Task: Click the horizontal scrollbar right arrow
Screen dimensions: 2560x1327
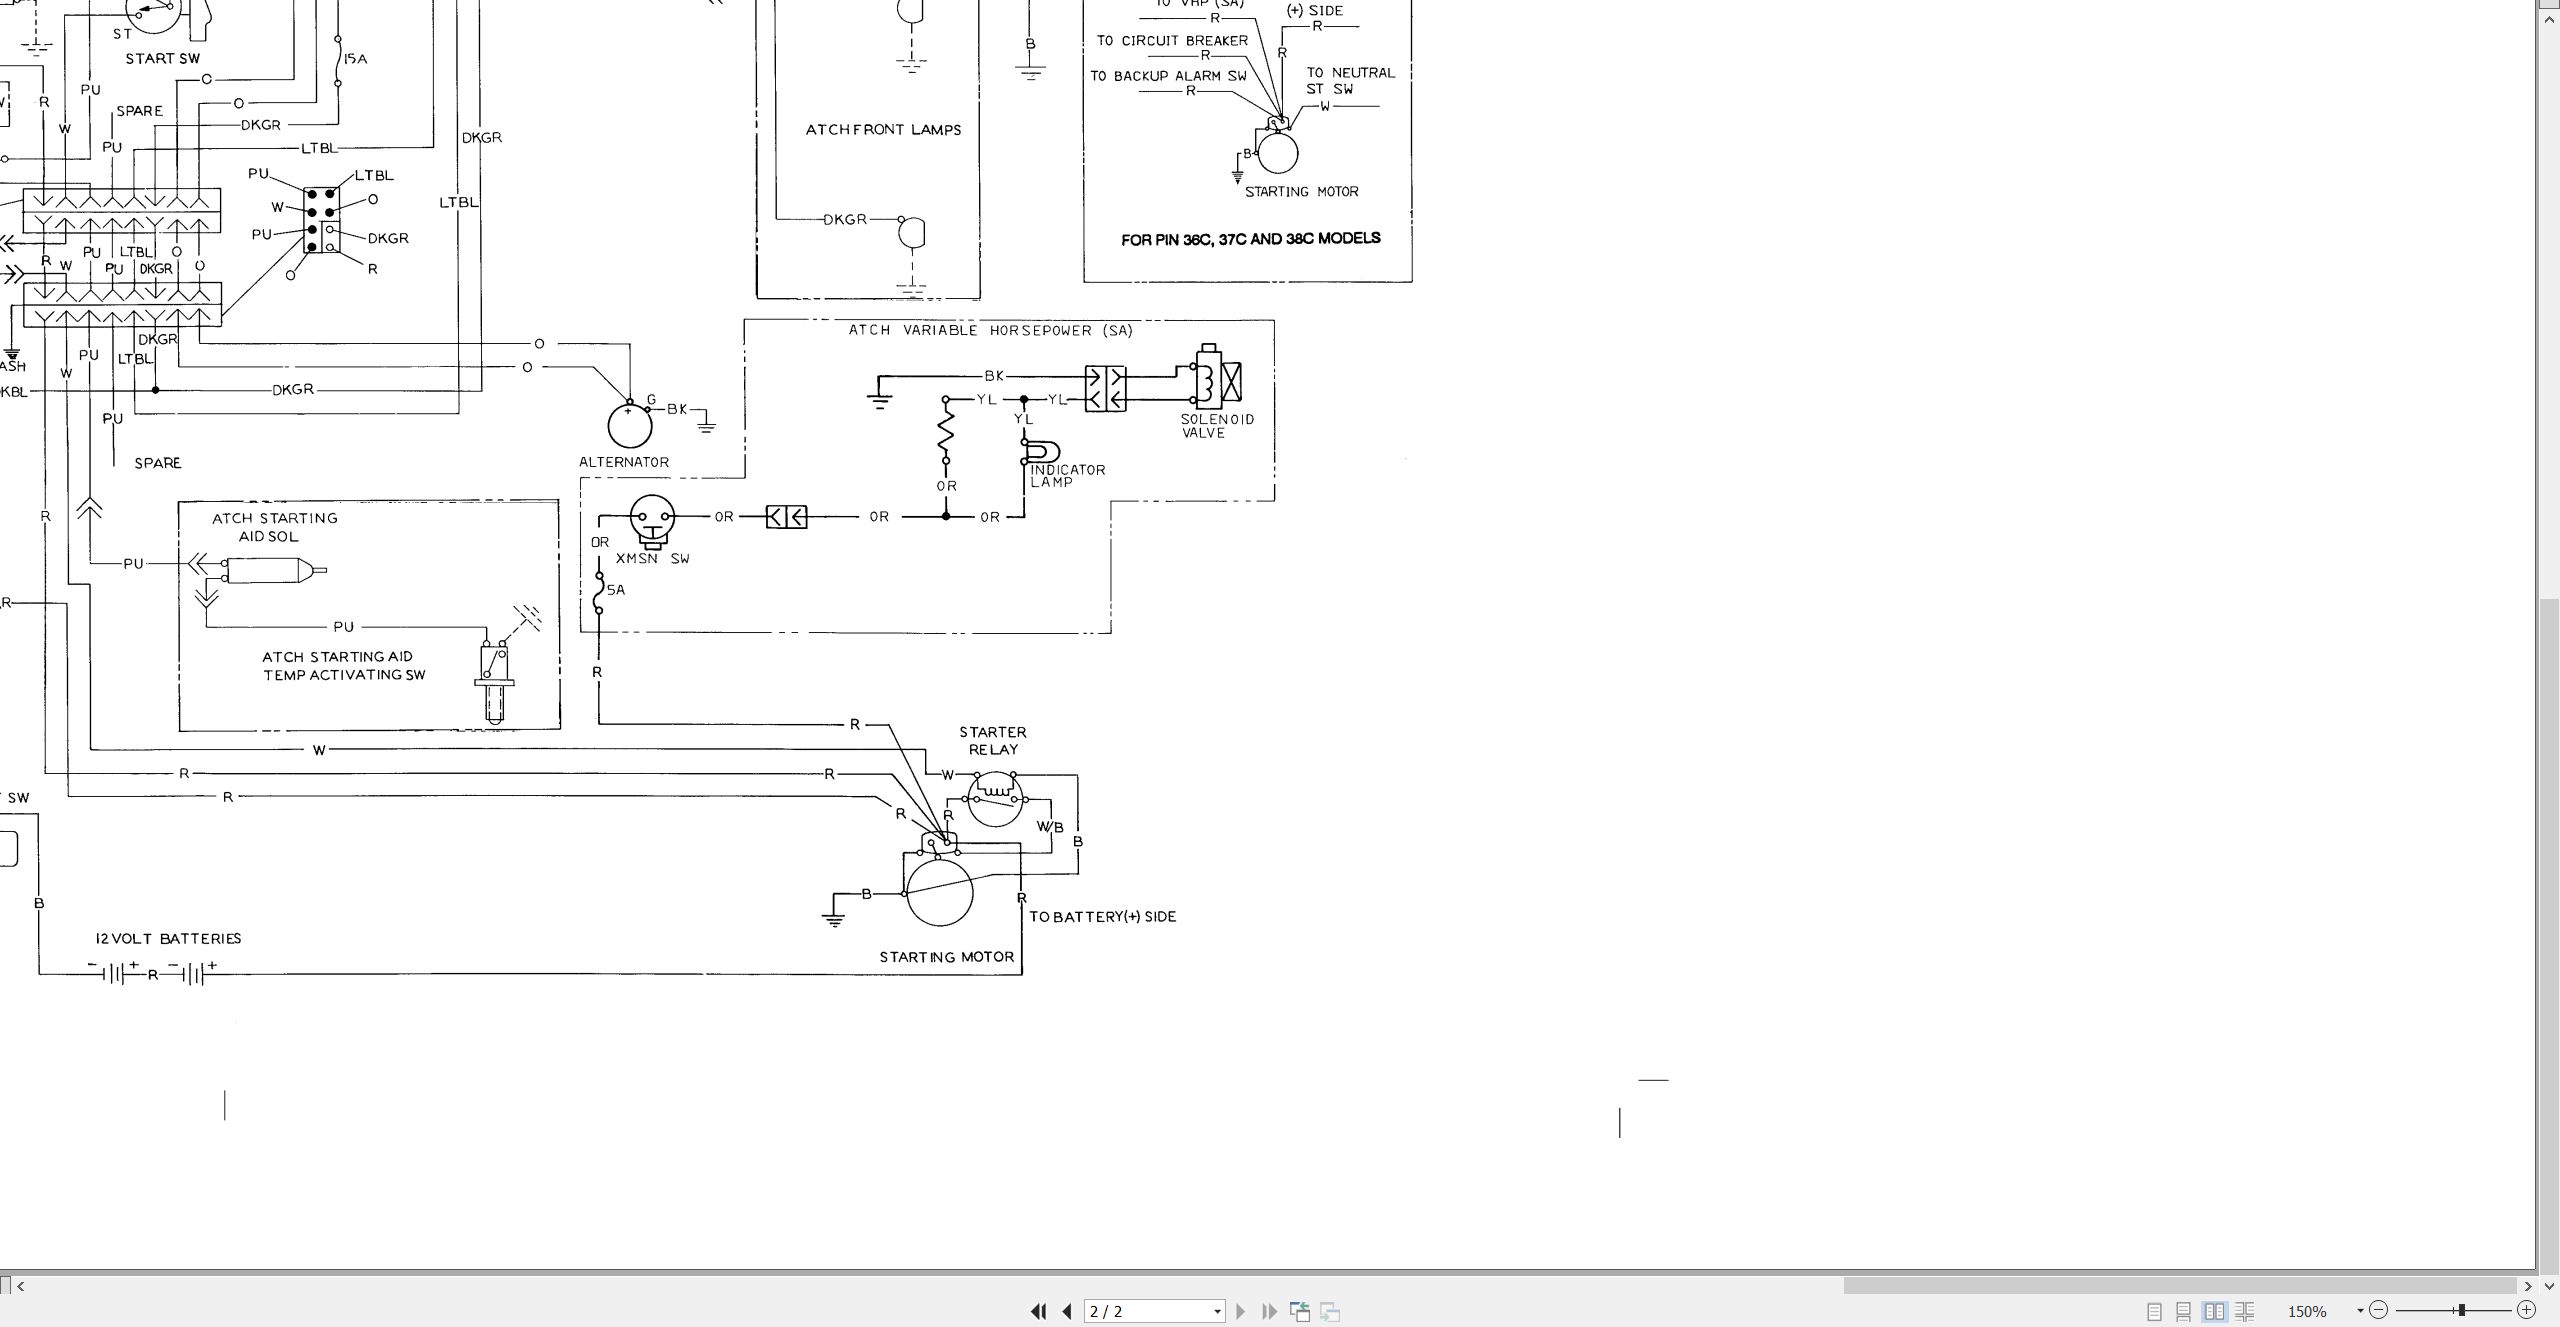Action: click(2528, 1286)
